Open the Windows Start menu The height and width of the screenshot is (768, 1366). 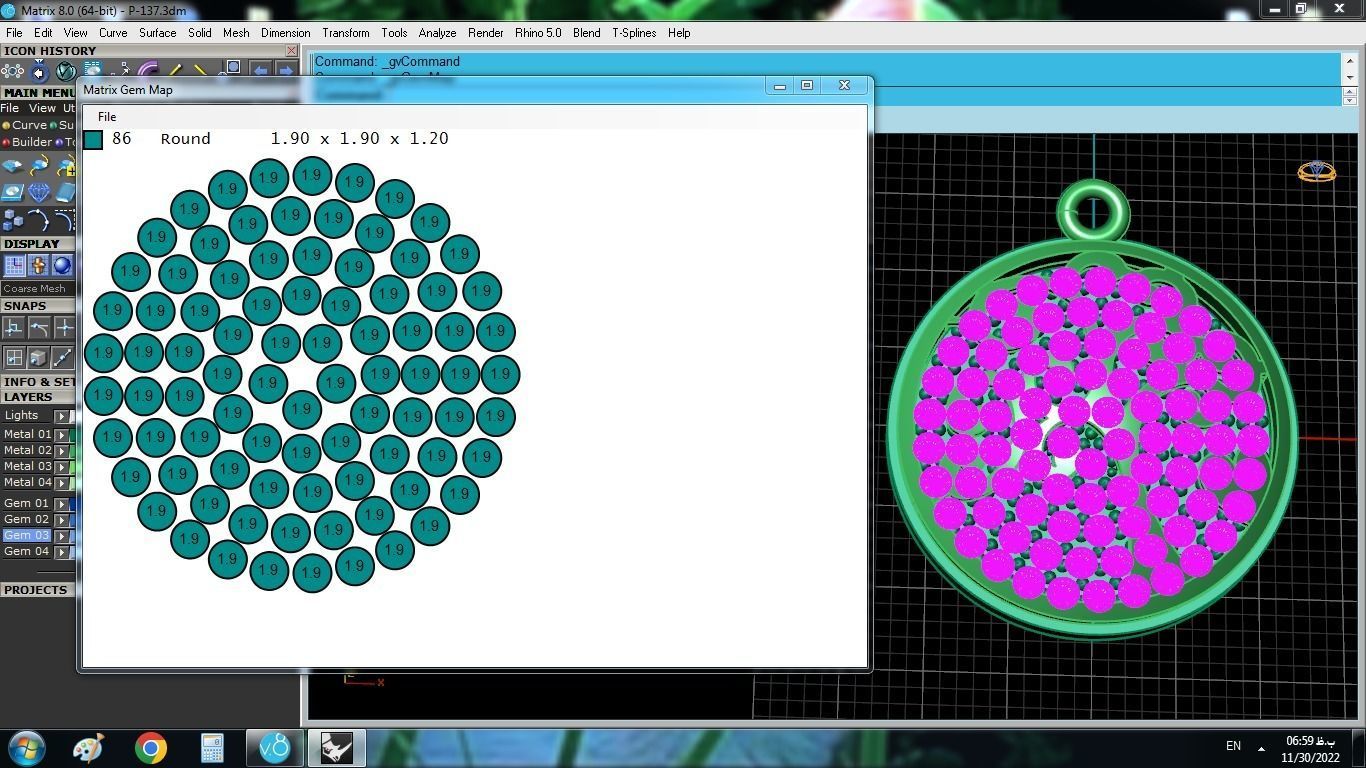26,748
